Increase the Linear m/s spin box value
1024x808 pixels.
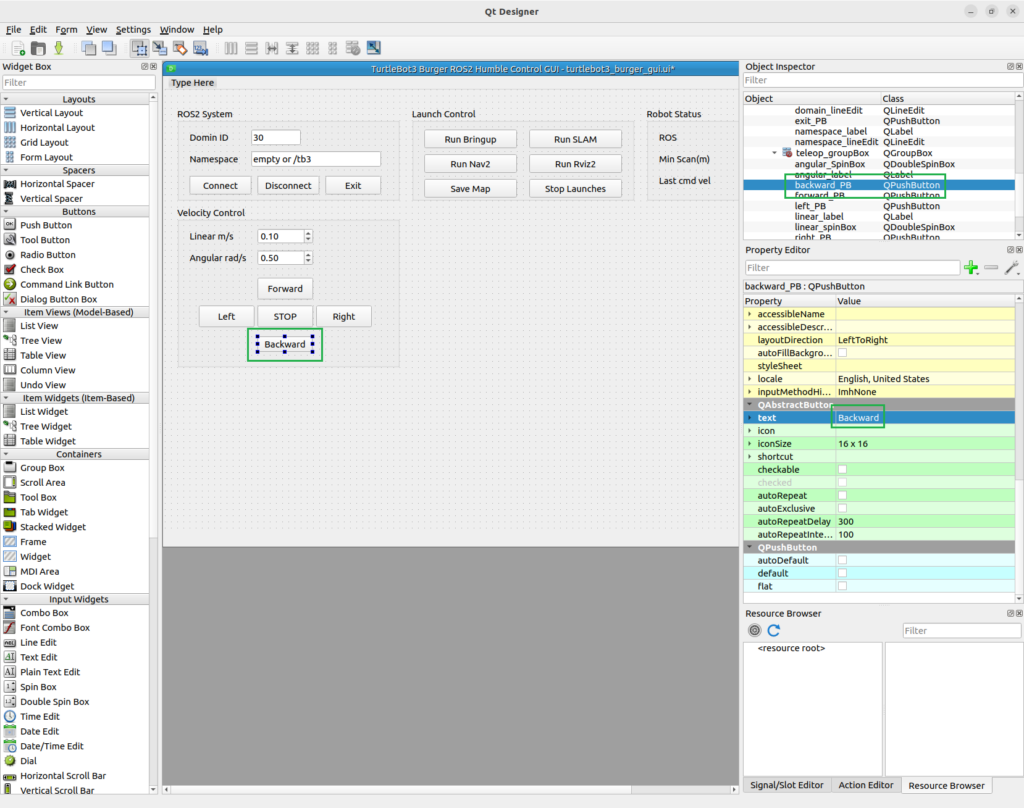[x=308, y=233]
